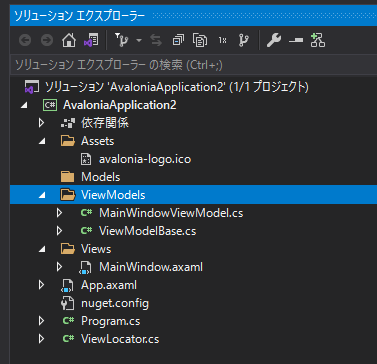This screenshot has height=364, width=377.
Task: Select ViewModelBase.cs file
Action: click(x=147, y=231)
